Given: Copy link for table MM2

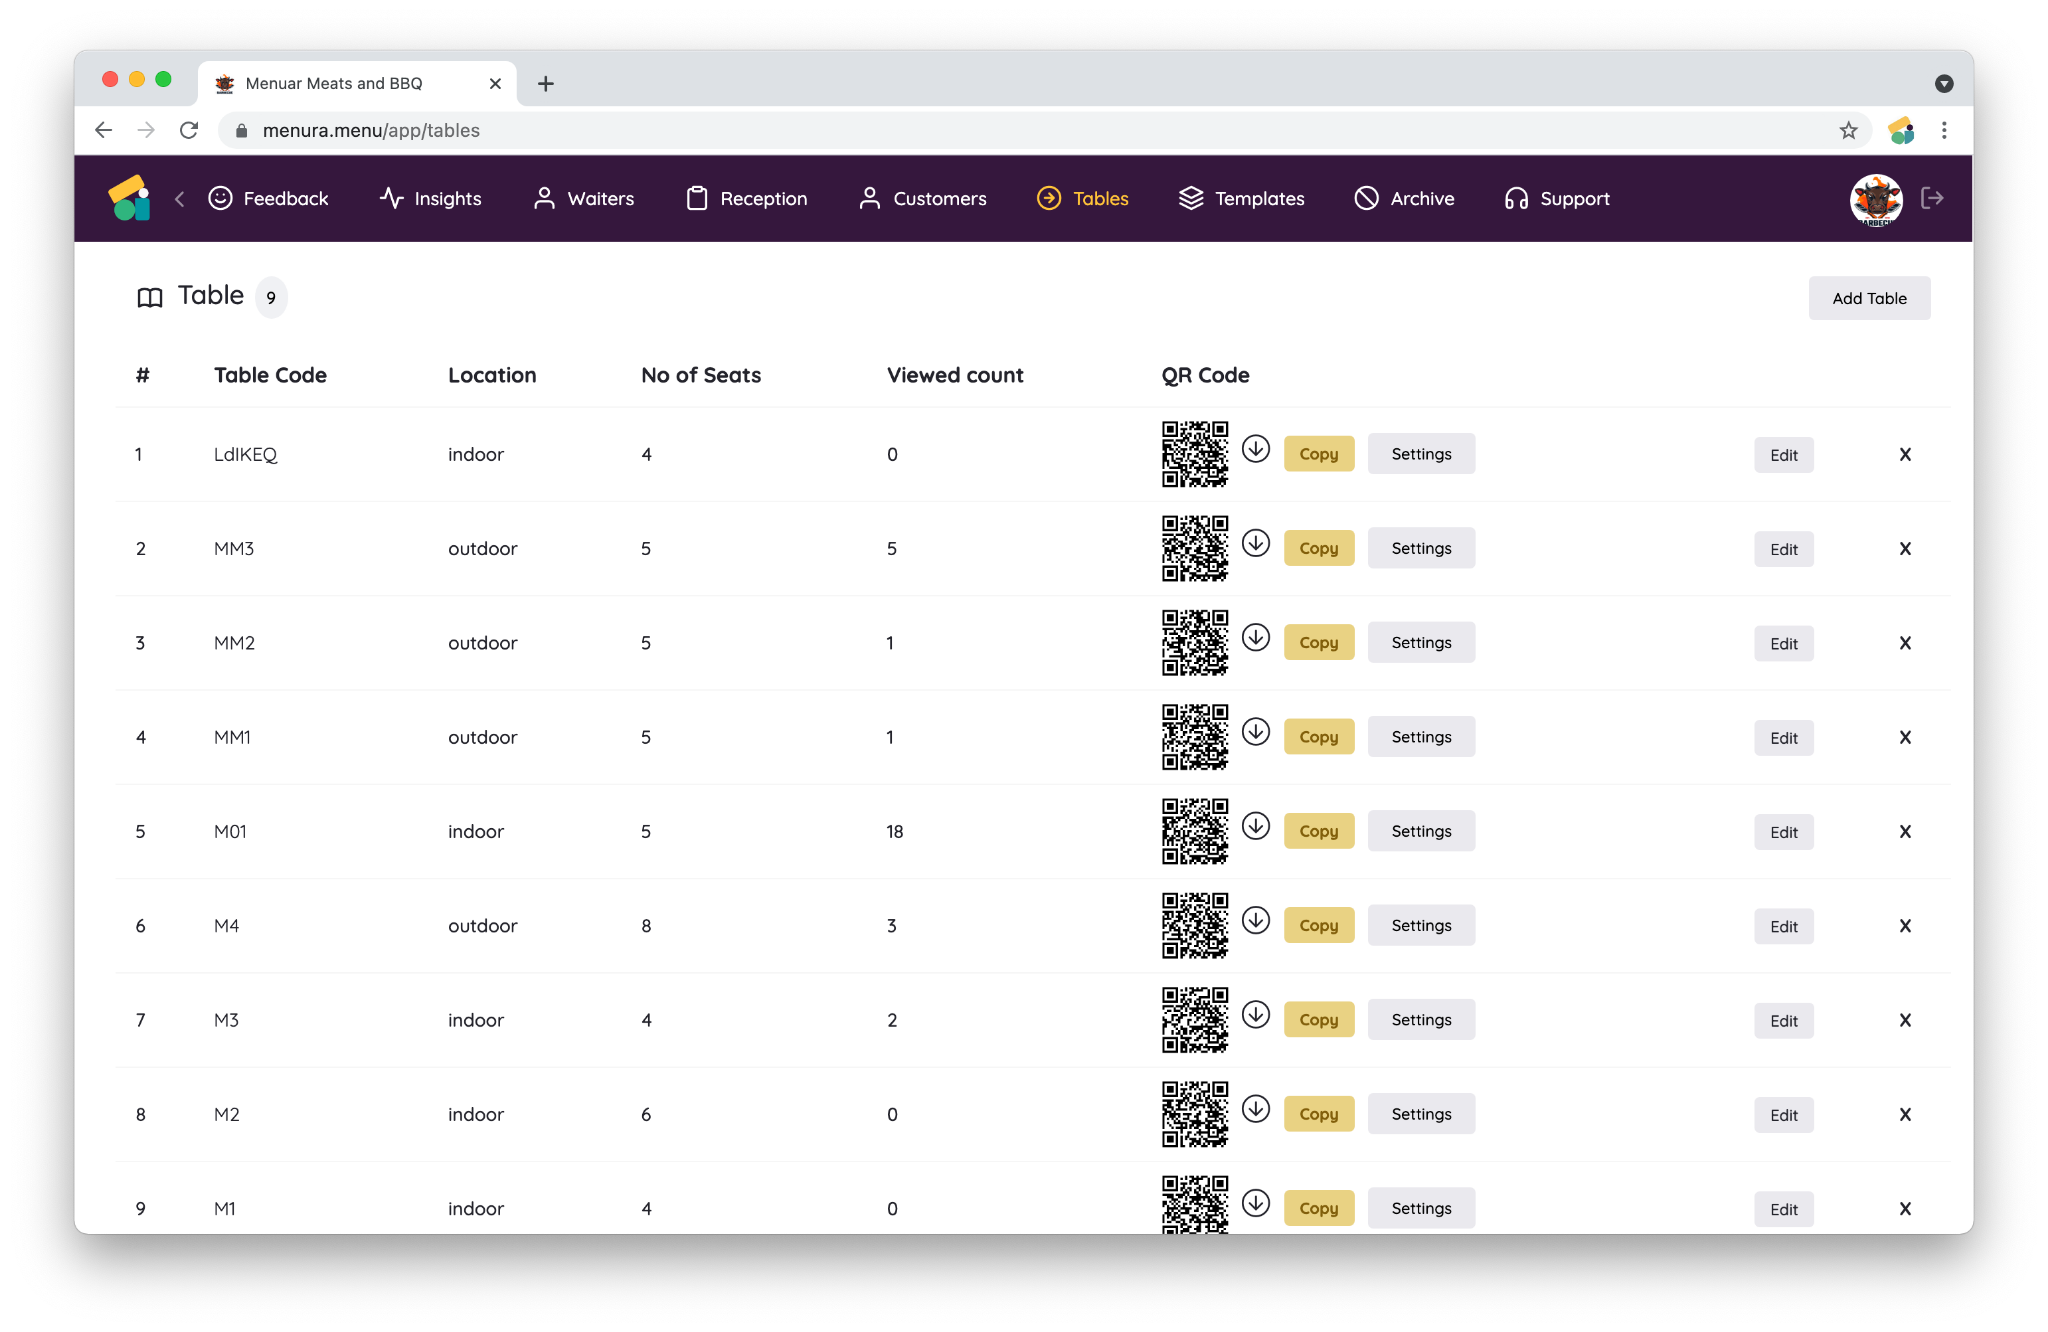Looking at the screenshot, I should coord(1319,643).
